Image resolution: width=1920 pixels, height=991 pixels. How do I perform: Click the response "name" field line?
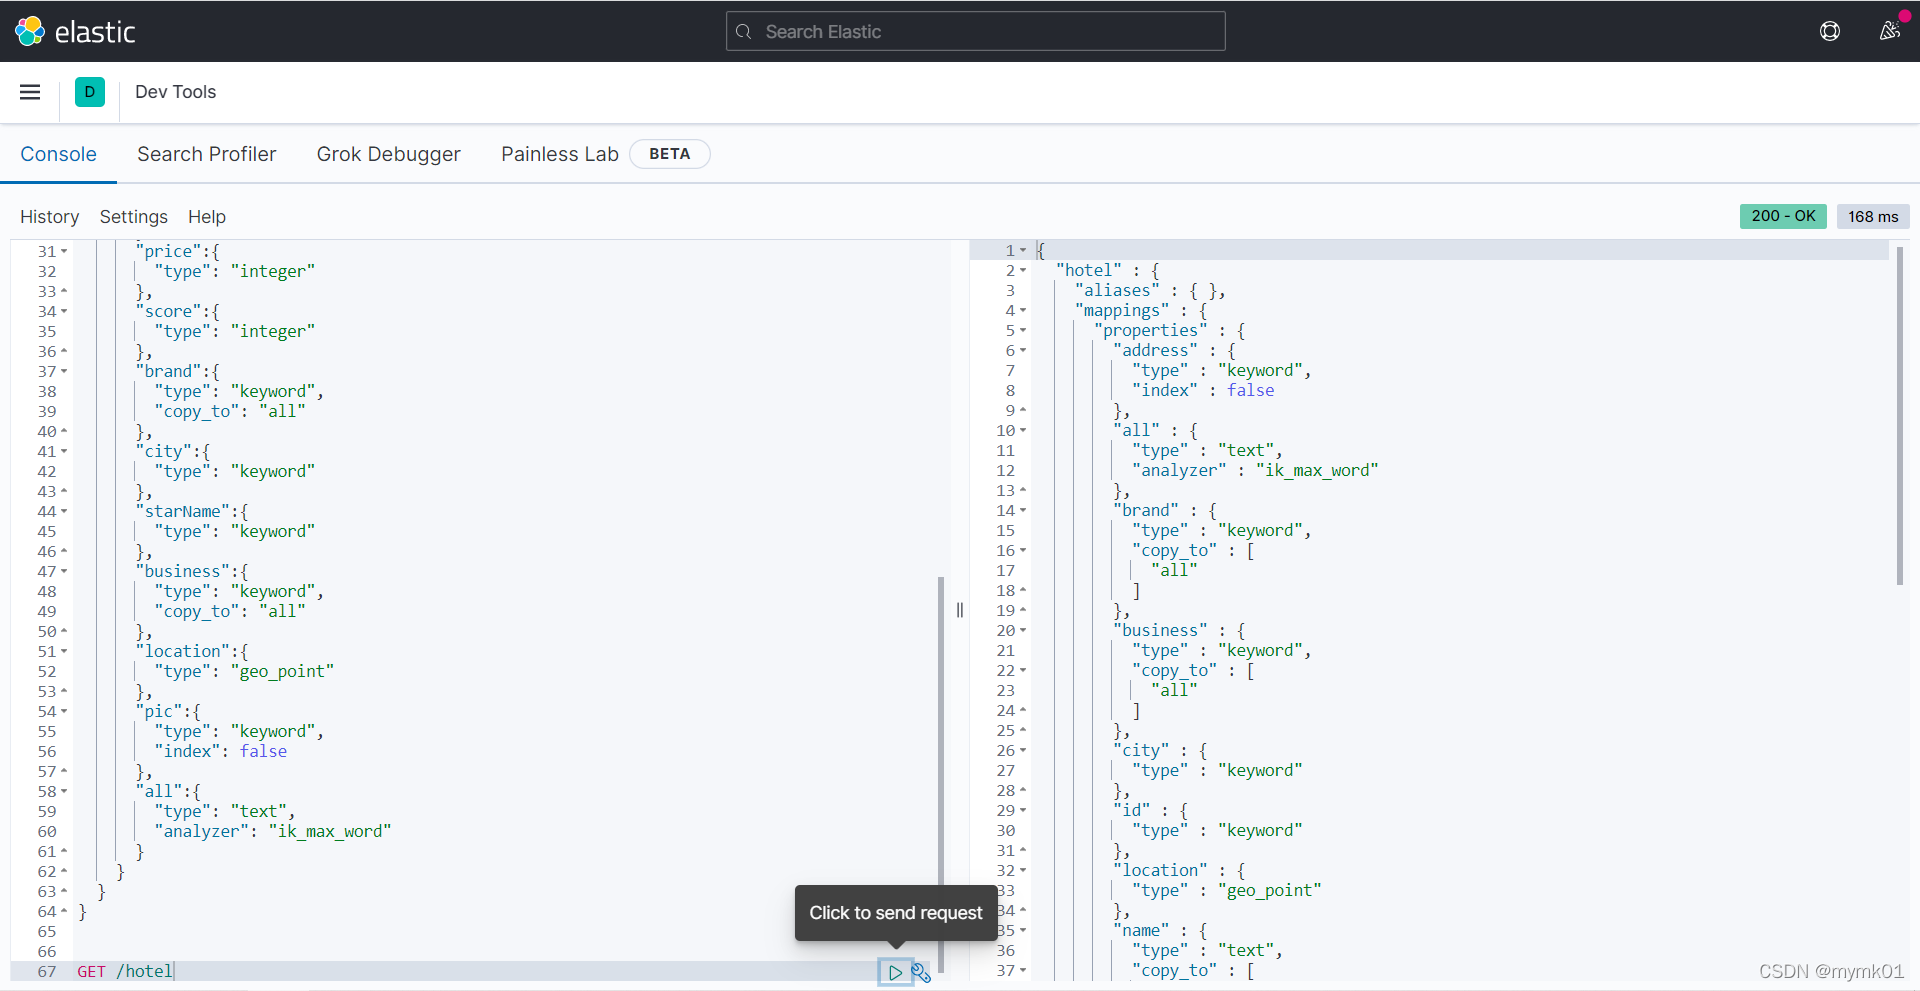pos(1160,931)
